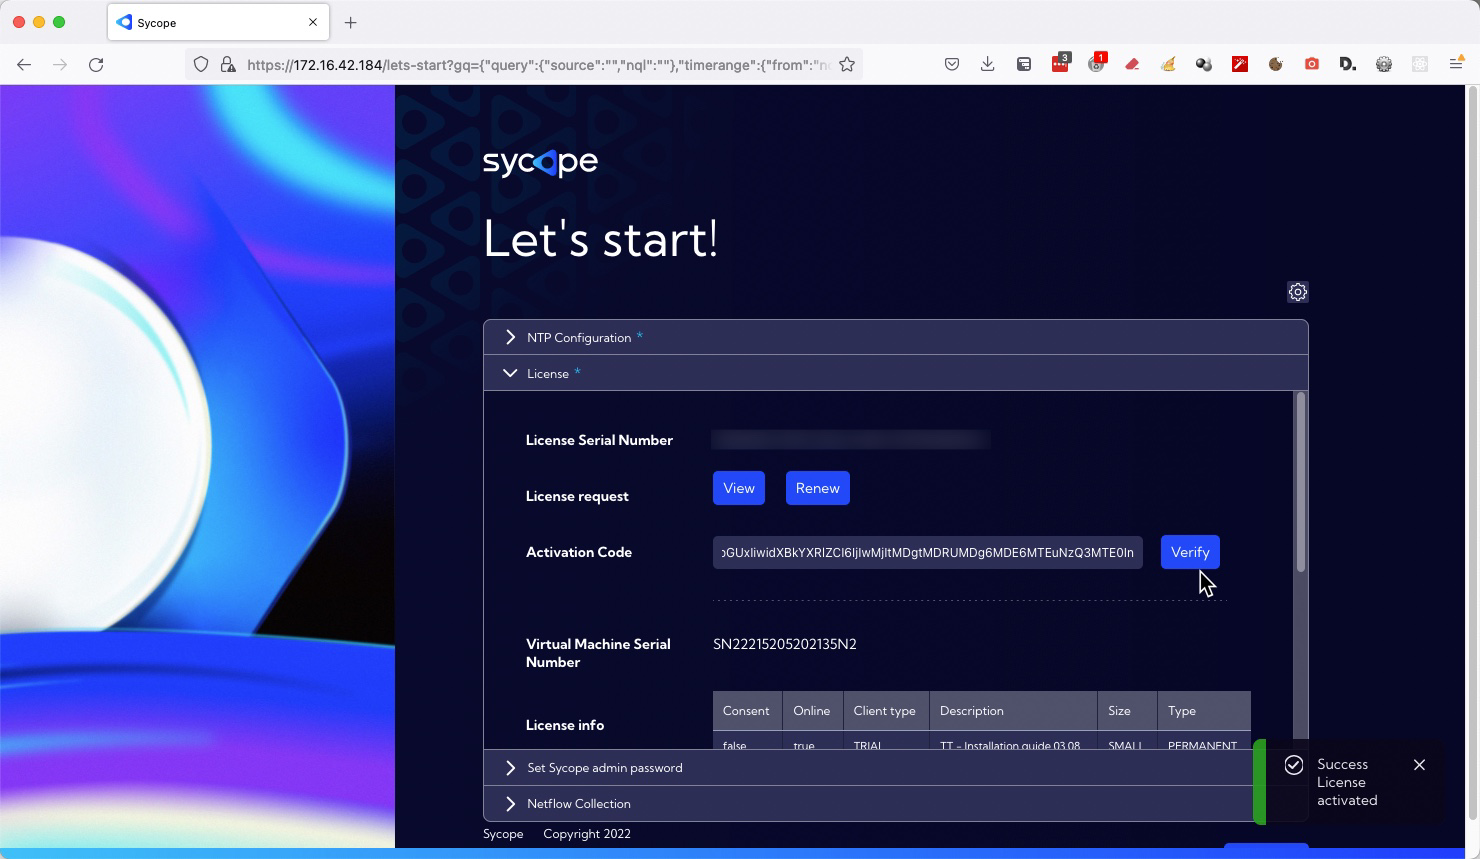Click the Sycope logo
The width and height of the screenshot is (1480, 859).
pos(540,162)
